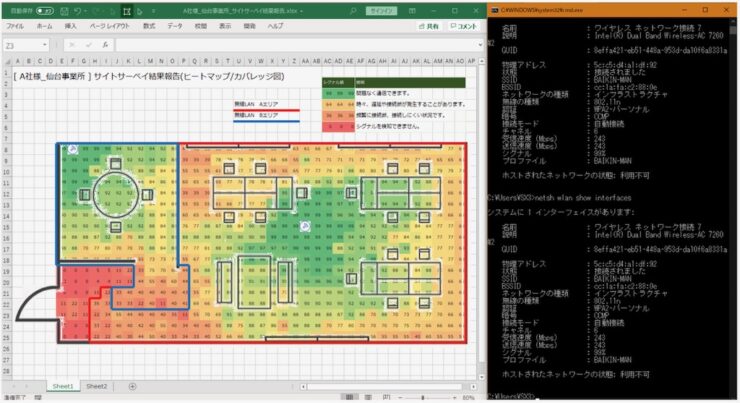Screen dimensions: 740x403
Task: Click the 共有 (Share) button
Action: tap(429, 26)
